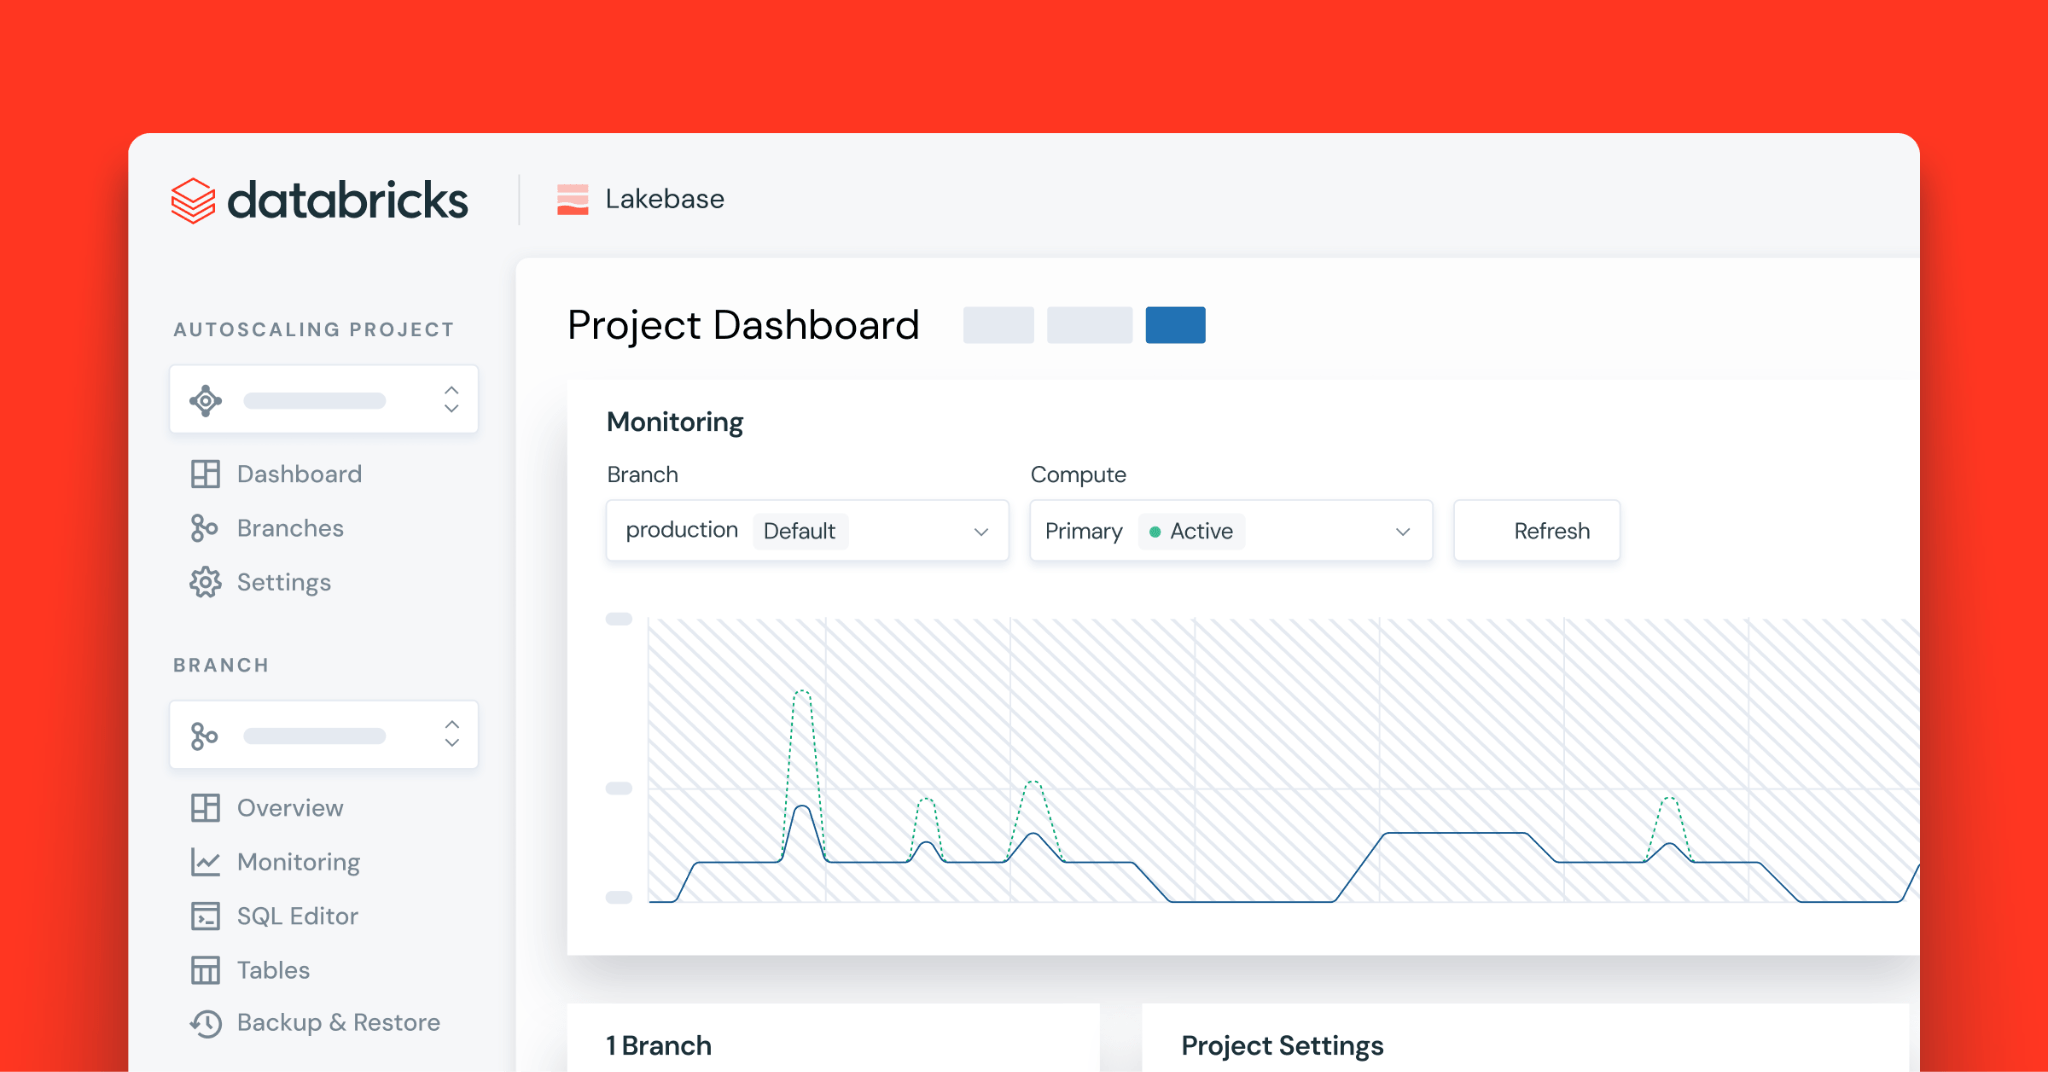Click the SQL Editor terminal icon
Image resolution: width=2048 pixels, height=1072 pixels.
tap(205, 916)
